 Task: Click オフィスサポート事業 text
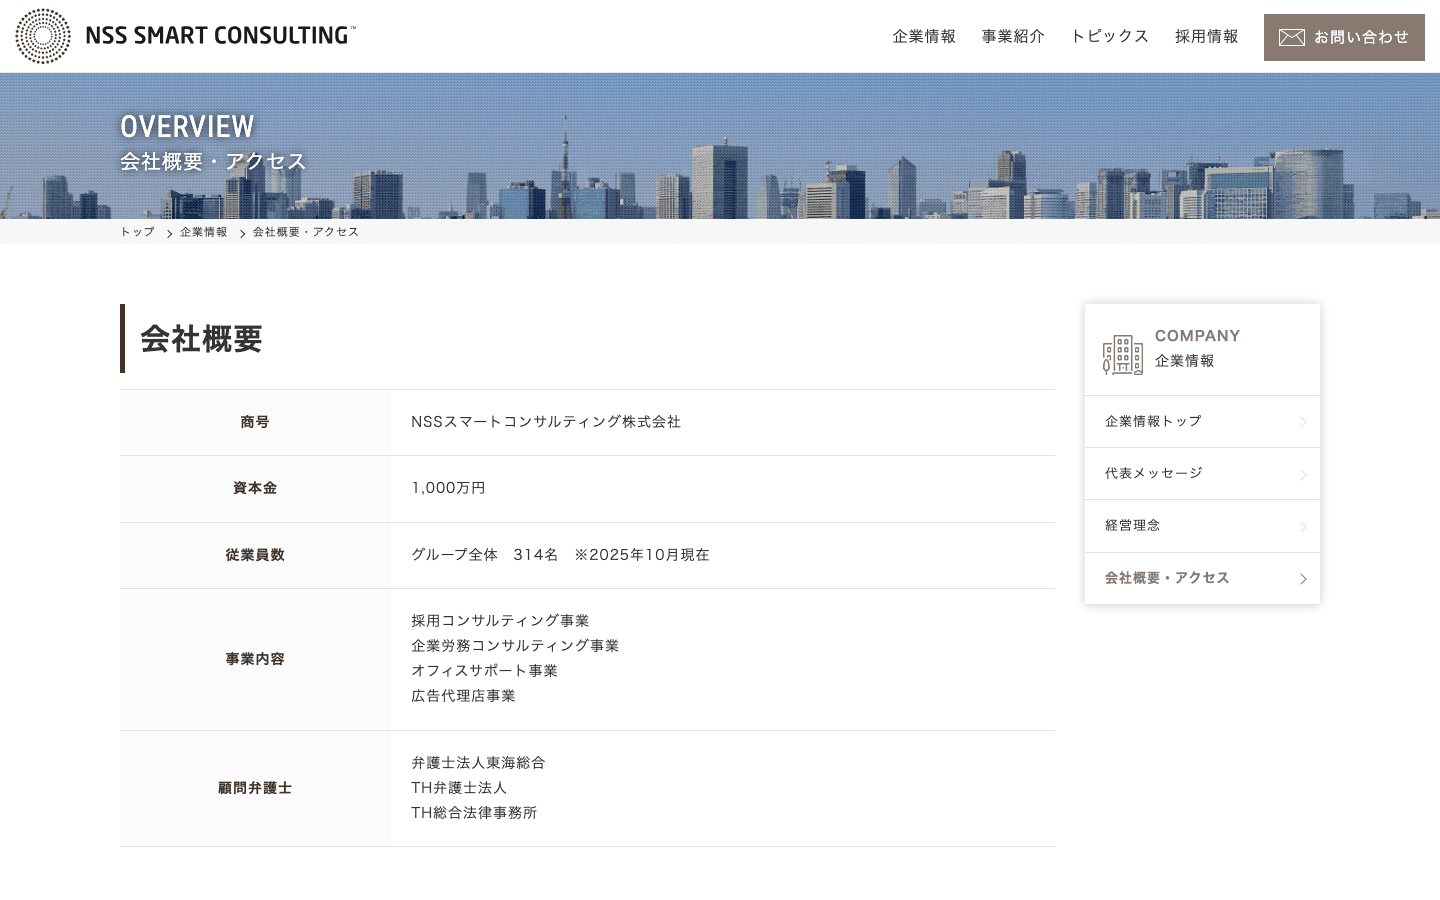[x=485, y=671]
